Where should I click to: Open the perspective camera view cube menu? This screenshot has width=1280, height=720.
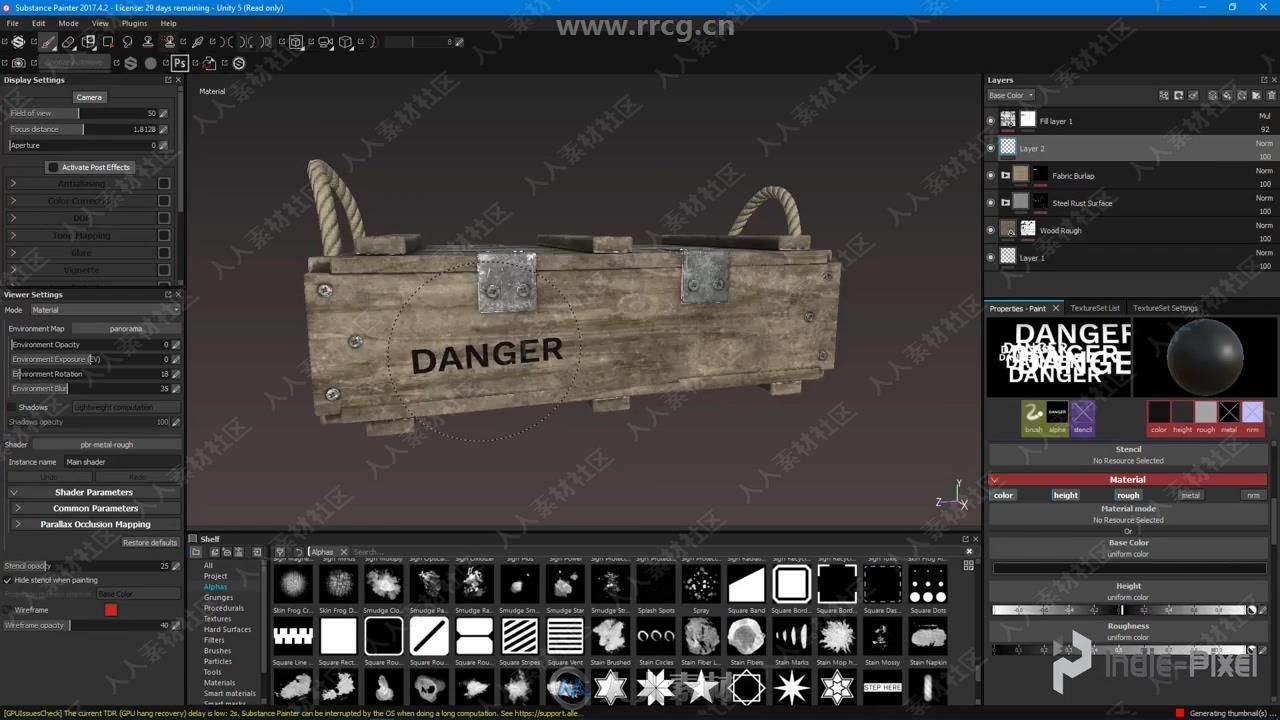click(x=346, y=42)
